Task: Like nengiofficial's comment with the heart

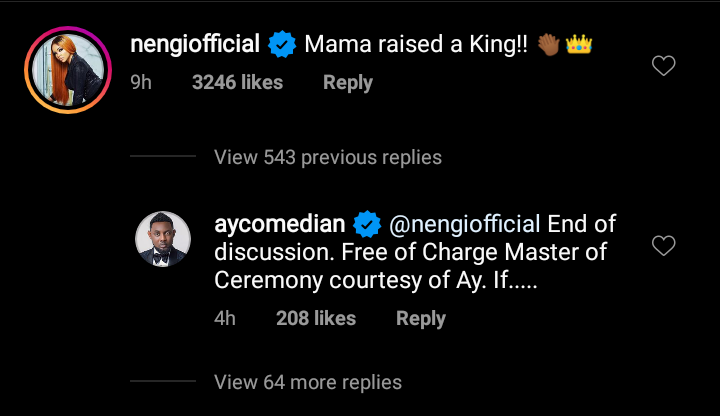Action: pos(663,66)
